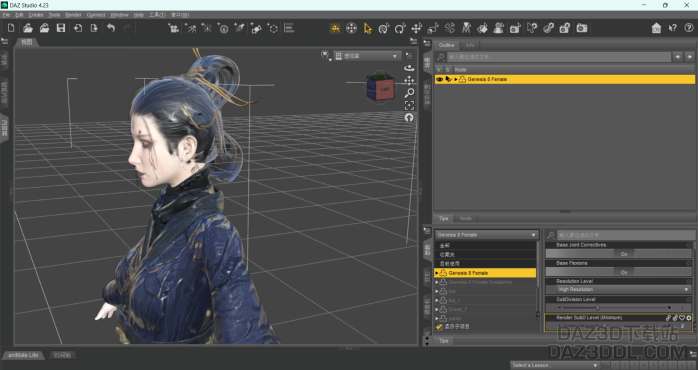Open gear settings icon on Render SubD Level
Screen dimensions: 698x370
tap(689, 318)
